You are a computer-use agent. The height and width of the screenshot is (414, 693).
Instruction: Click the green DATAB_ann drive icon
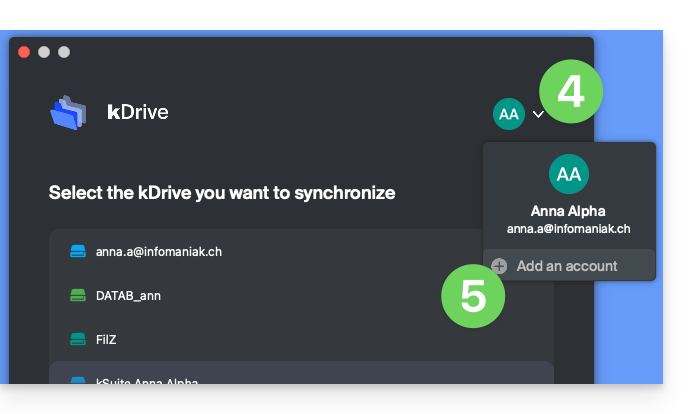click(79, 295)
